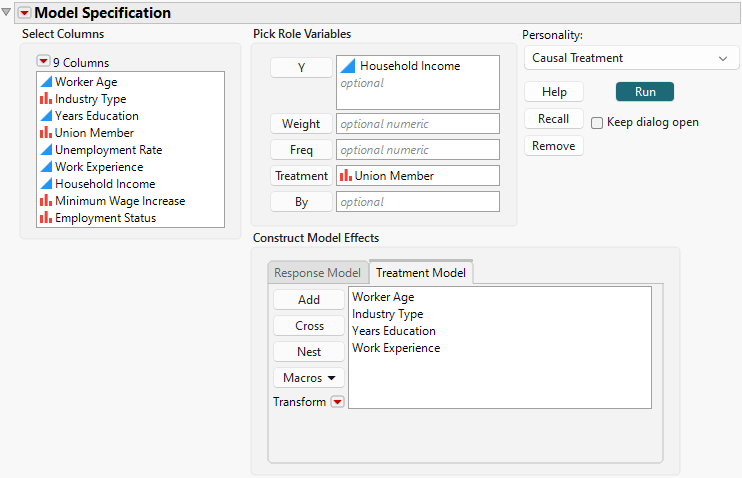Open the Macros dropdown menu
Viewport: 742px width, 478px height.
(x=309, y=378)
